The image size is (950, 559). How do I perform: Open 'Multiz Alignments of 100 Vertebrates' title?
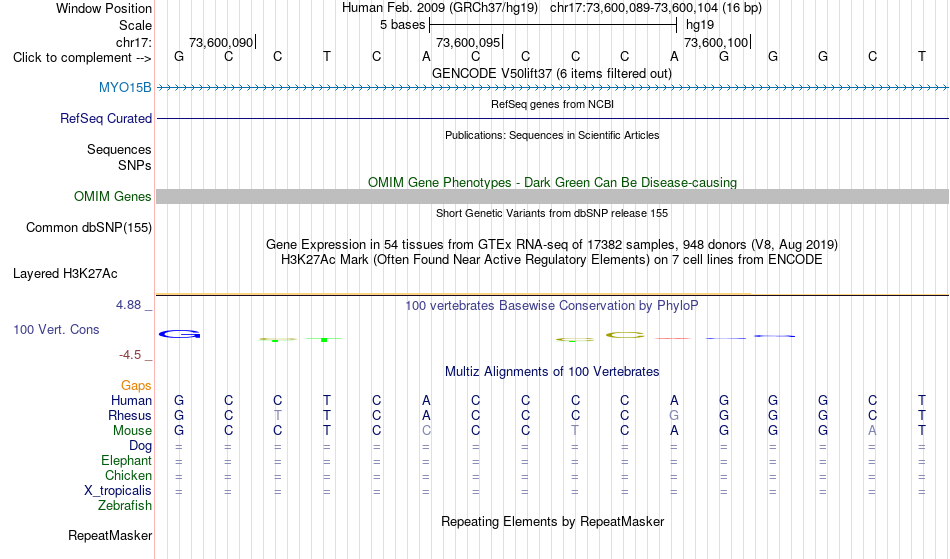coord(552,371)
